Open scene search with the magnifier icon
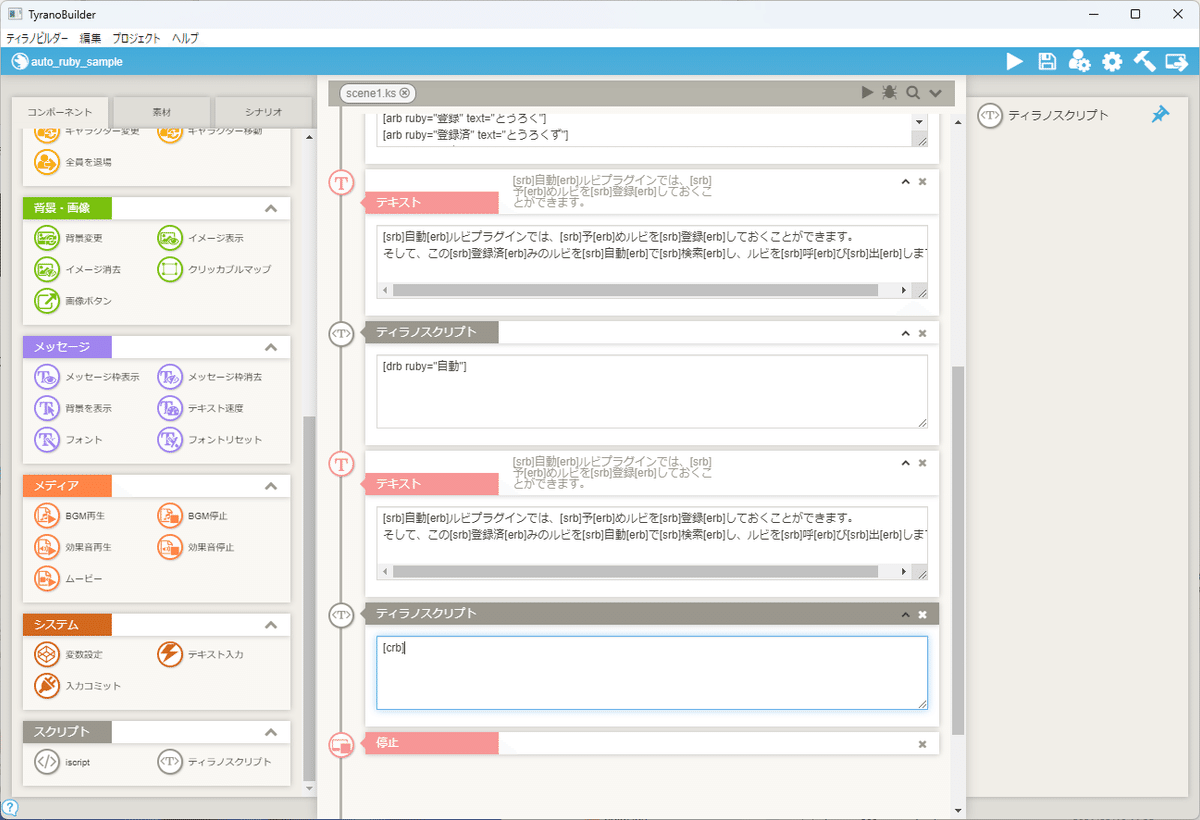This screenshot has height=820, width=1200. [x=913, y=92]
